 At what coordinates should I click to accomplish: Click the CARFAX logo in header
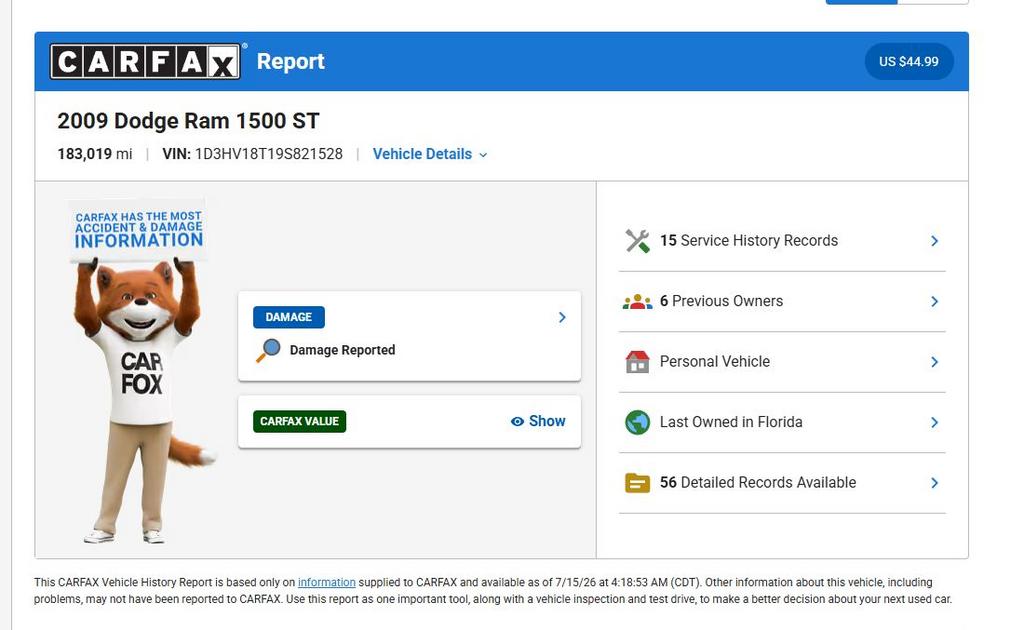click(x=145, y=61)
